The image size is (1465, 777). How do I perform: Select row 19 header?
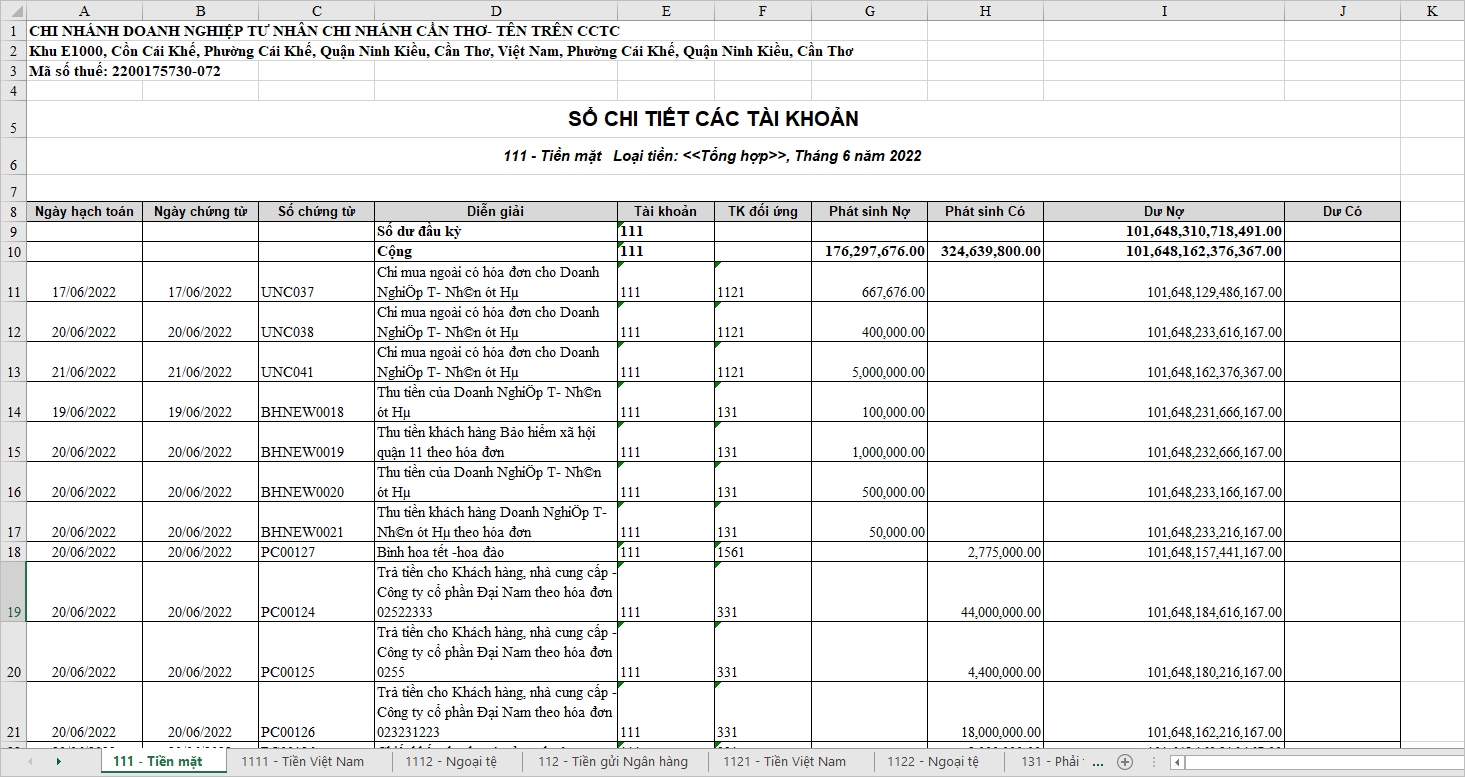[x=13, y=592]
